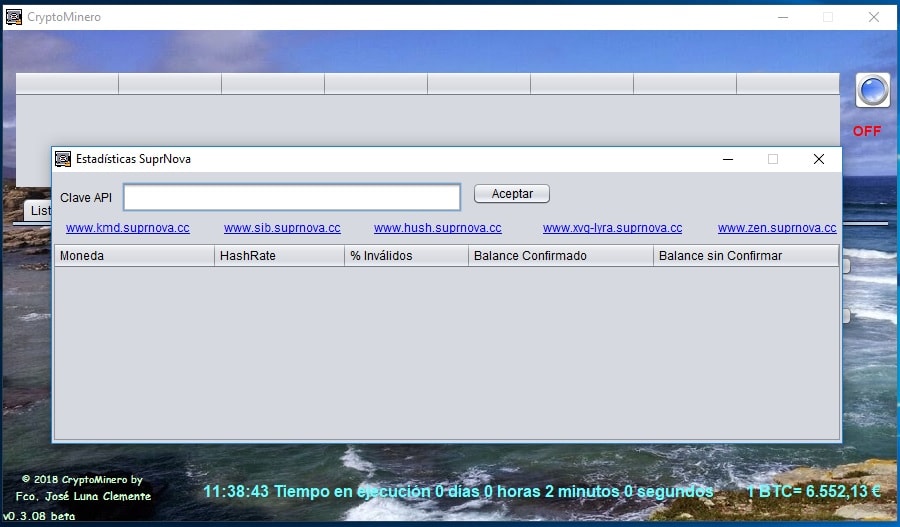Click the % Inválidos column header

point(406,255)
